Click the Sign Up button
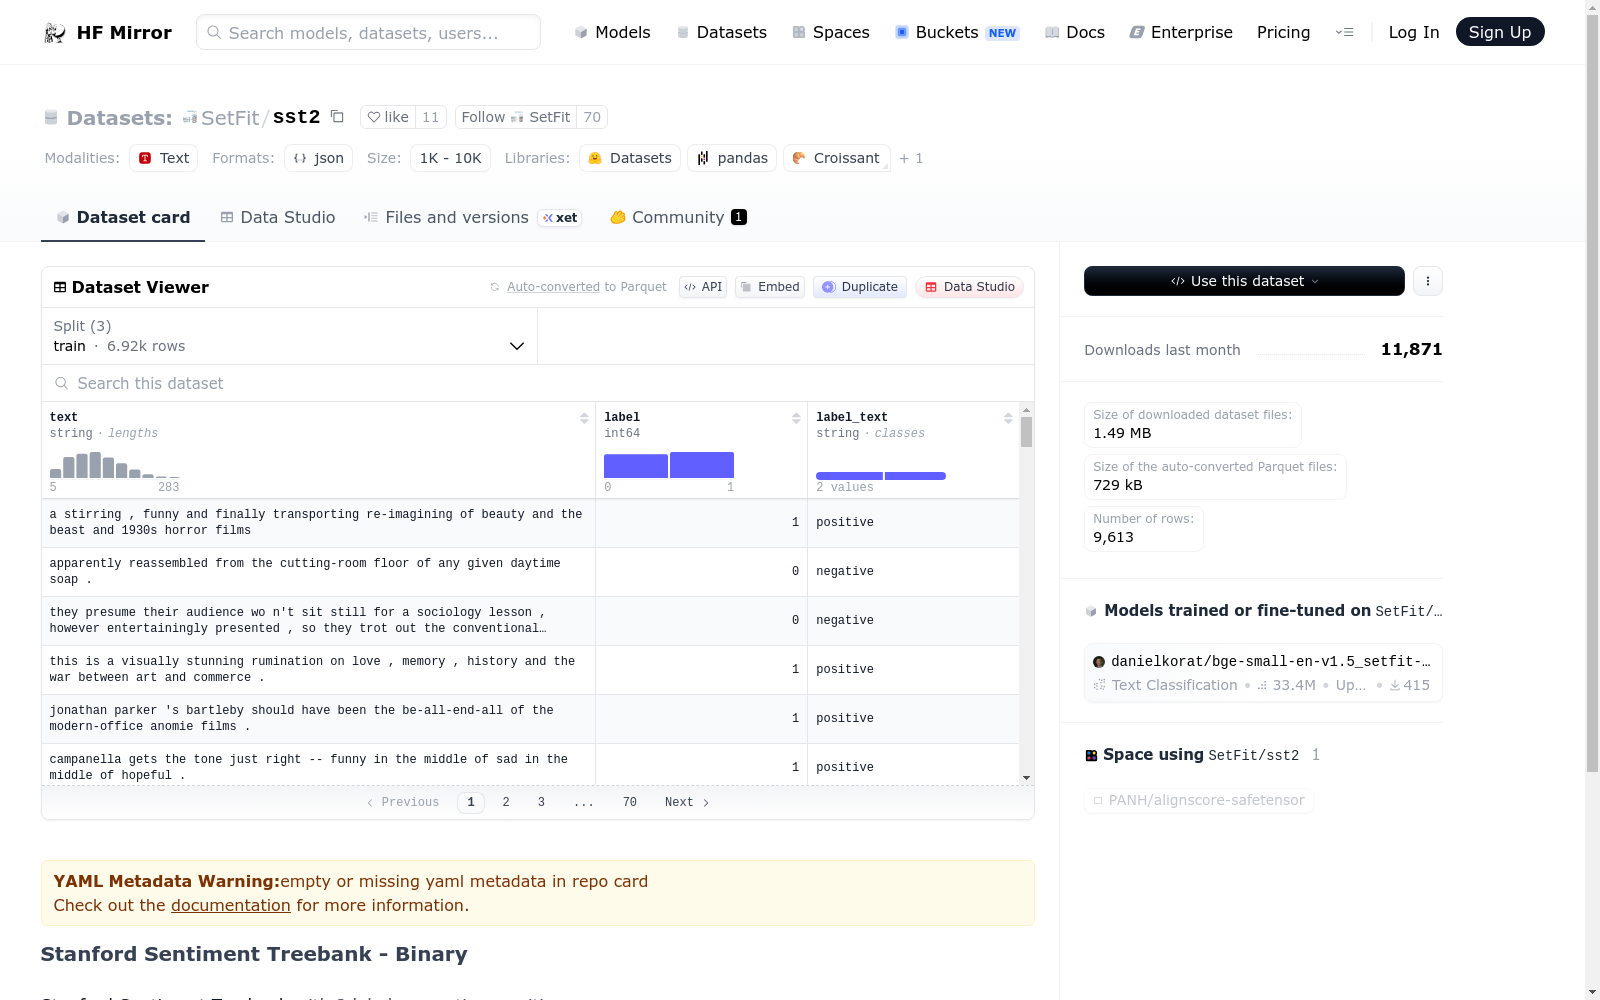 (1500, 32)
